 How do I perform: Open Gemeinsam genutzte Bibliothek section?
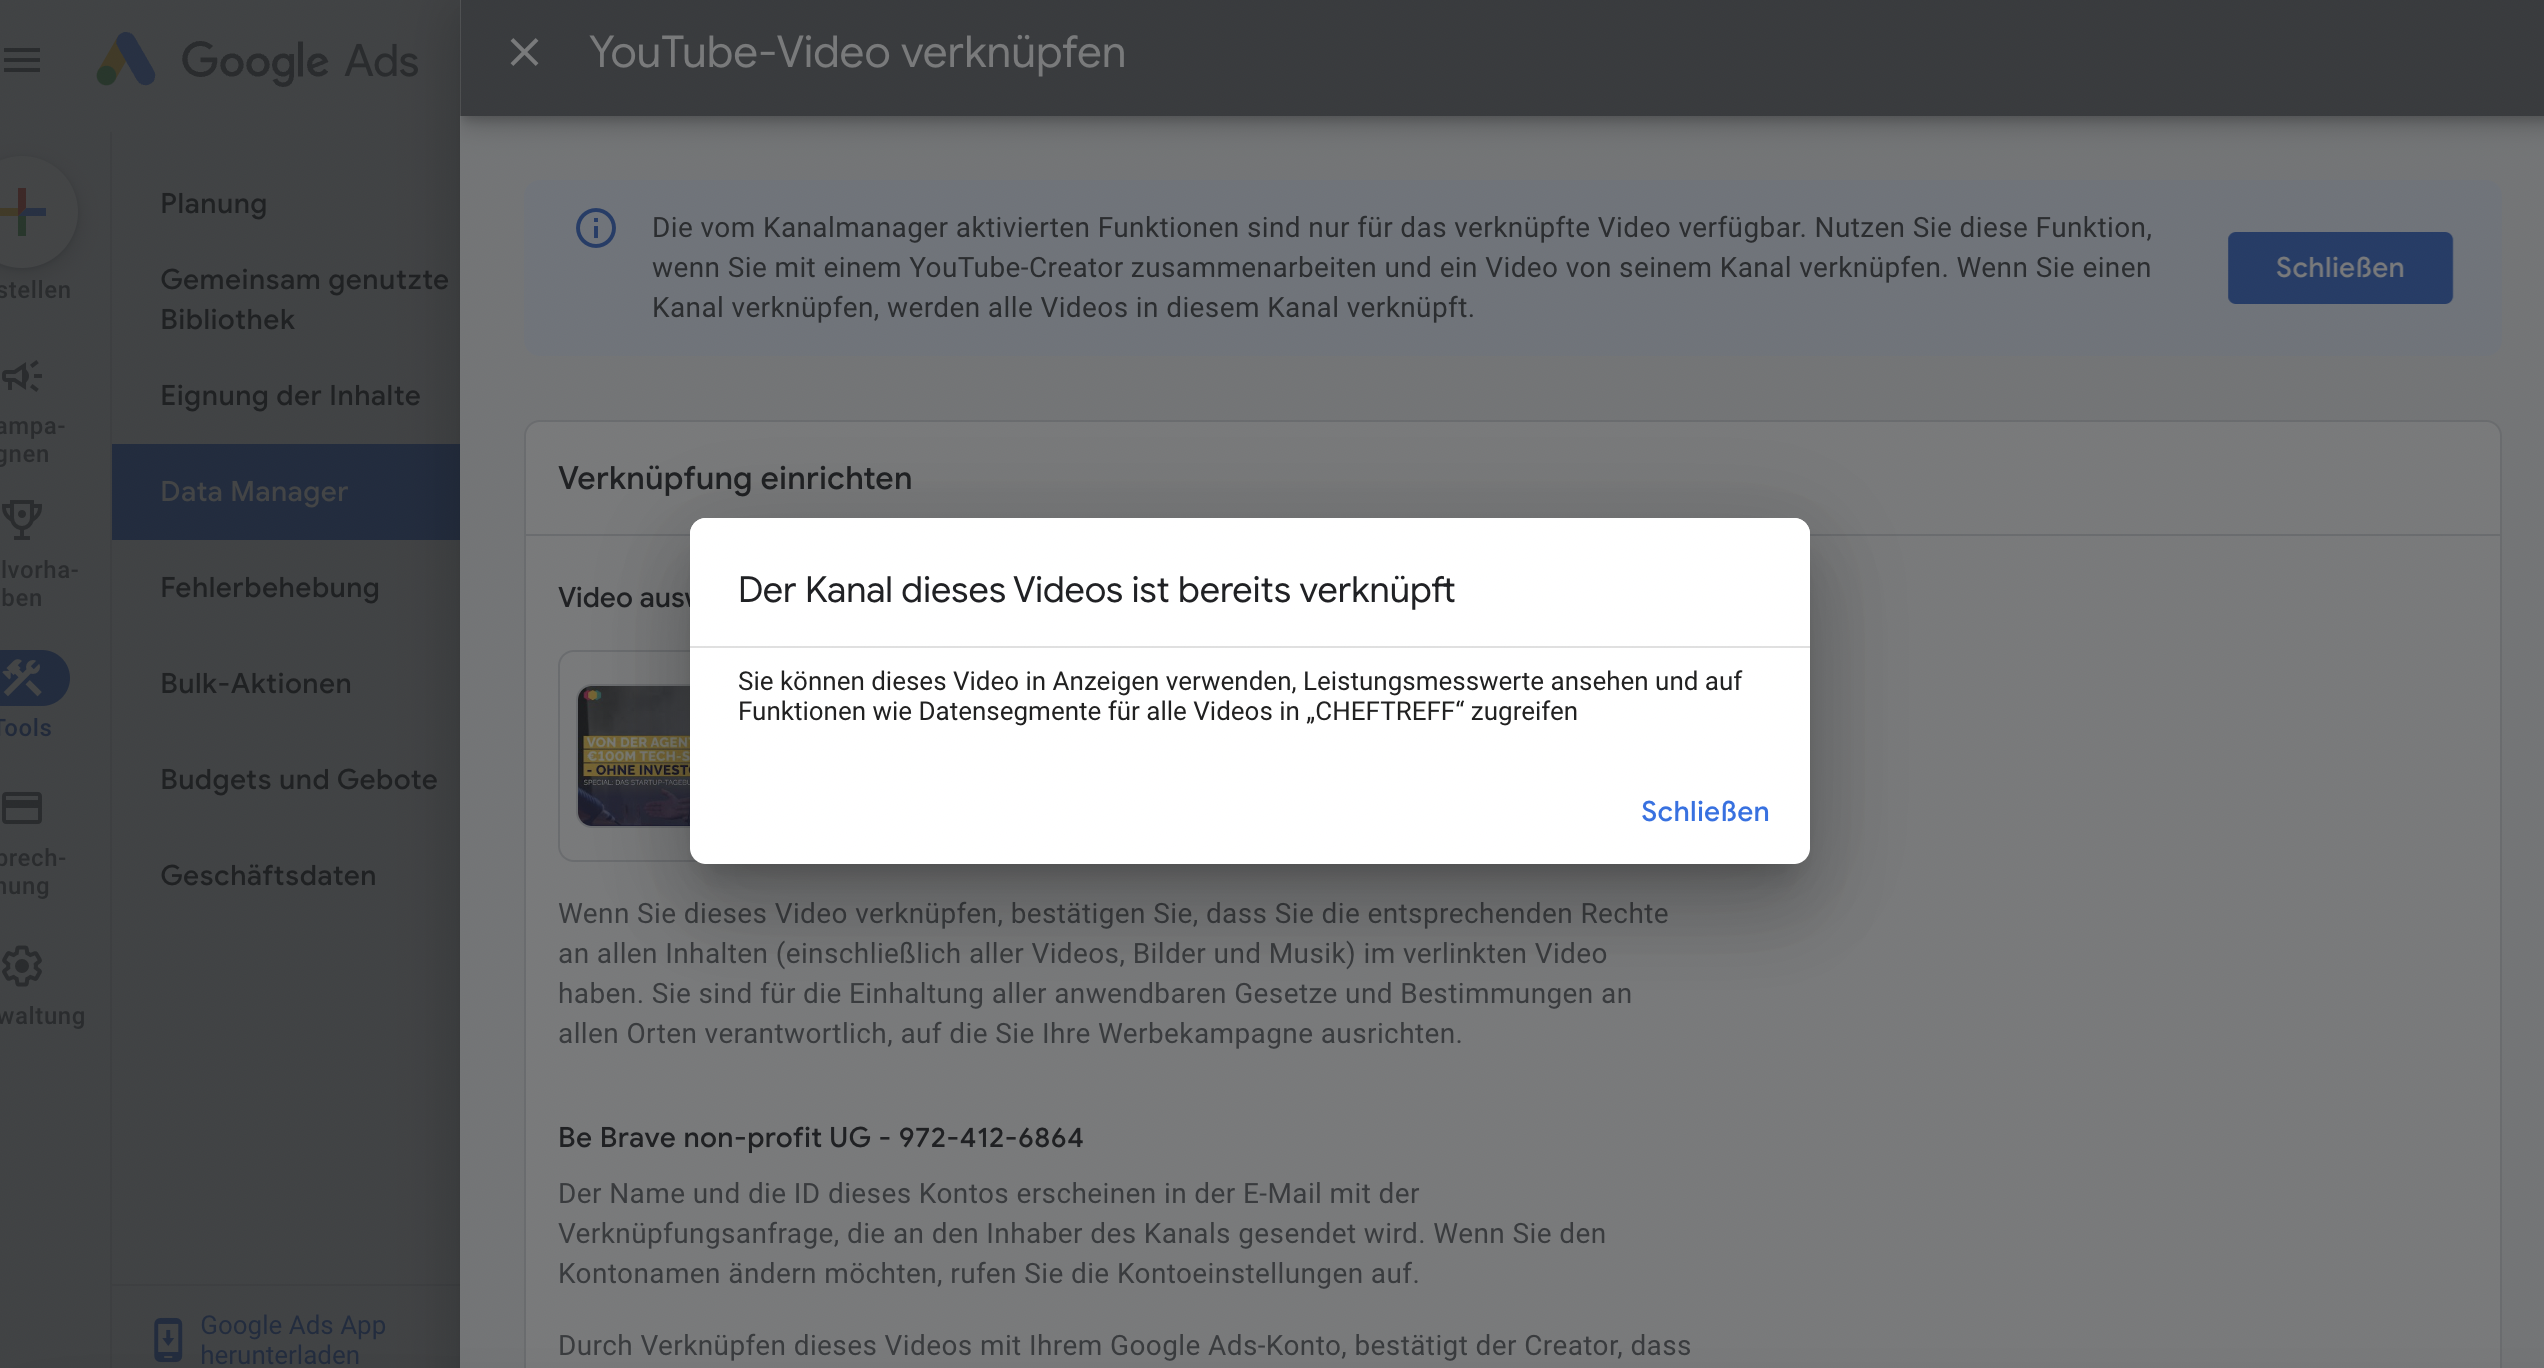point(304,299)
